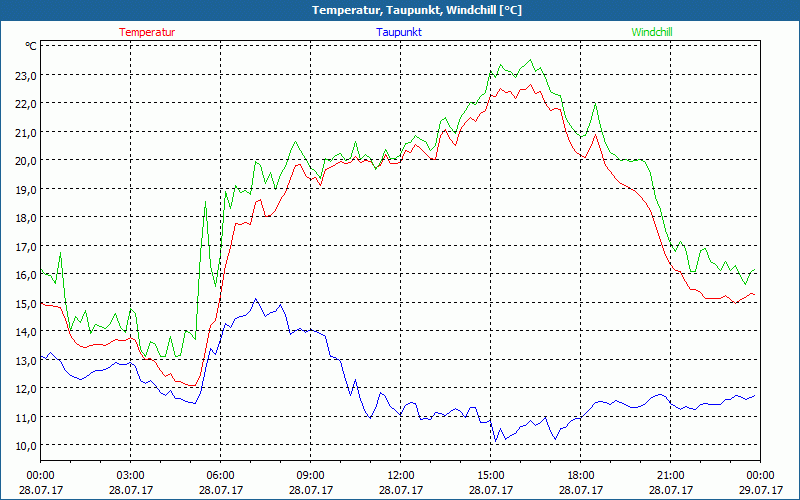This screenshot has width=800, height=500.
Task: Click the 16,0 y-axis value
Action: tap(26, 274)
